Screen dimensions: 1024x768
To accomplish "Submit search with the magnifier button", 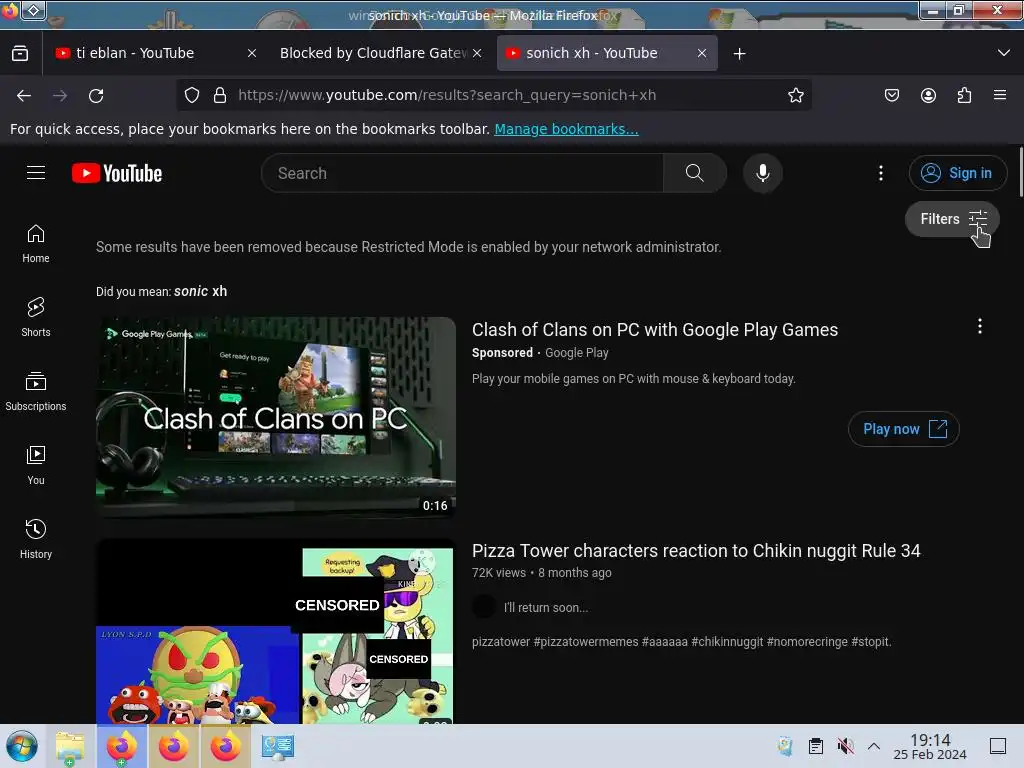I will [x=695, y=173].
